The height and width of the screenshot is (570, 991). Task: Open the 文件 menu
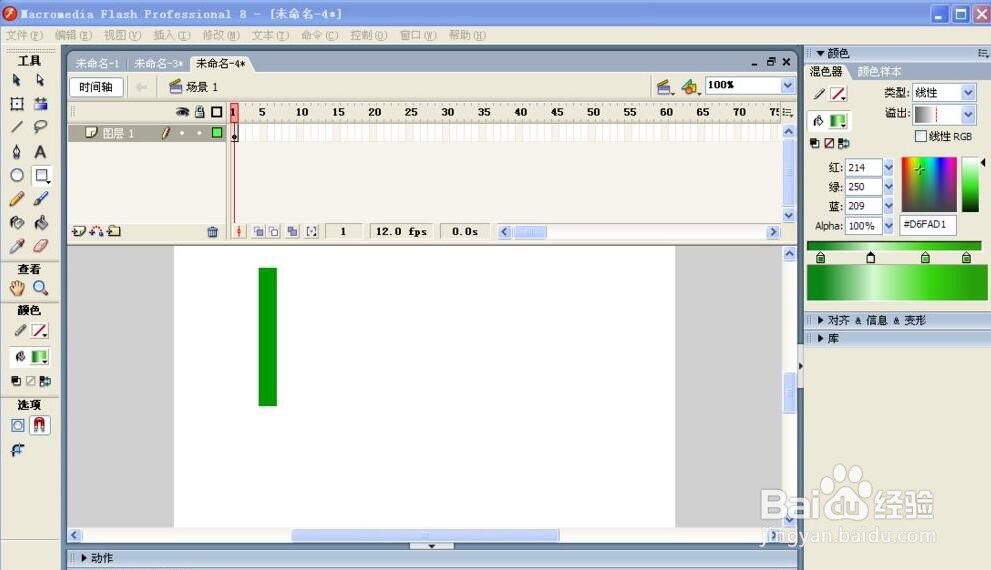click(24, 35)
